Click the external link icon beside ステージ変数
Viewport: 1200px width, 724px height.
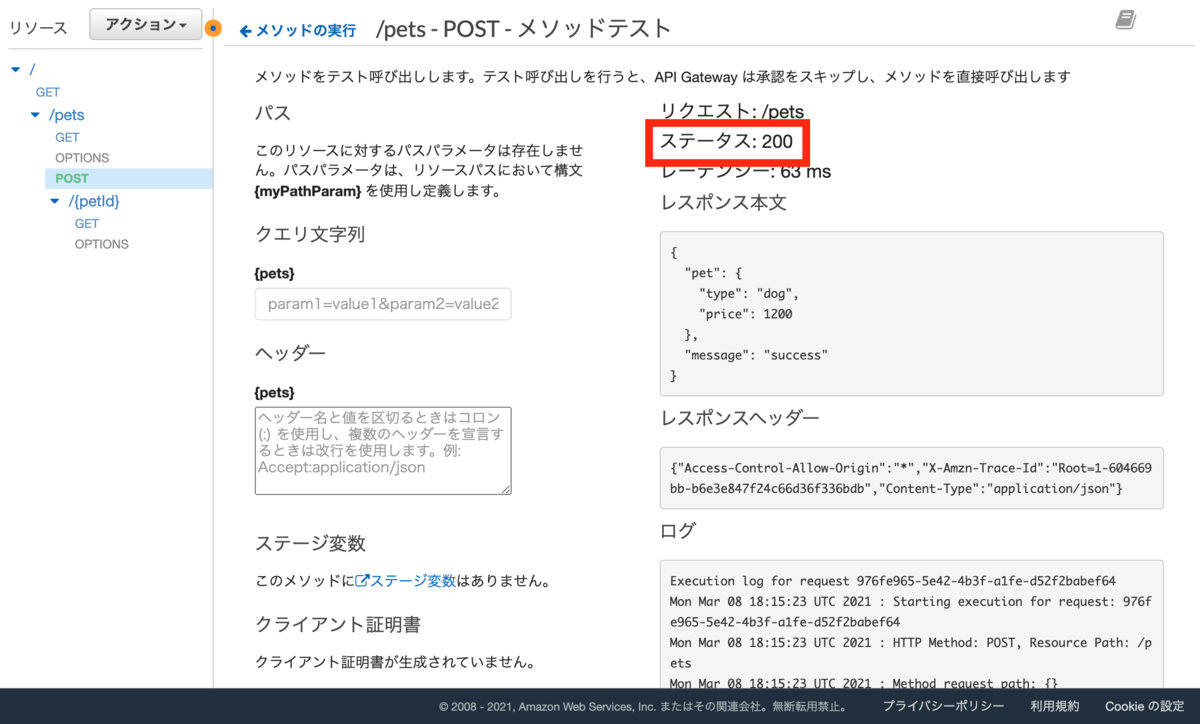[363, 580]
